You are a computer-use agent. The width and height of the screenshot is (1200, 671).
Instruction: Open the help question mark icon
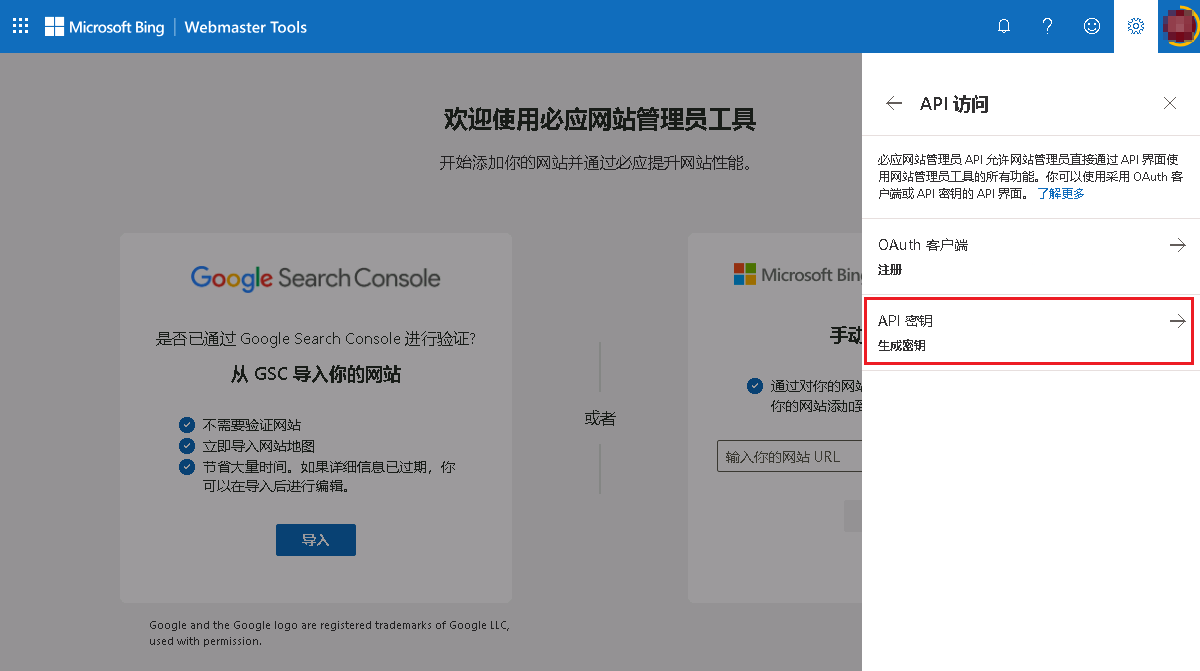click(x=1048, y=27)
